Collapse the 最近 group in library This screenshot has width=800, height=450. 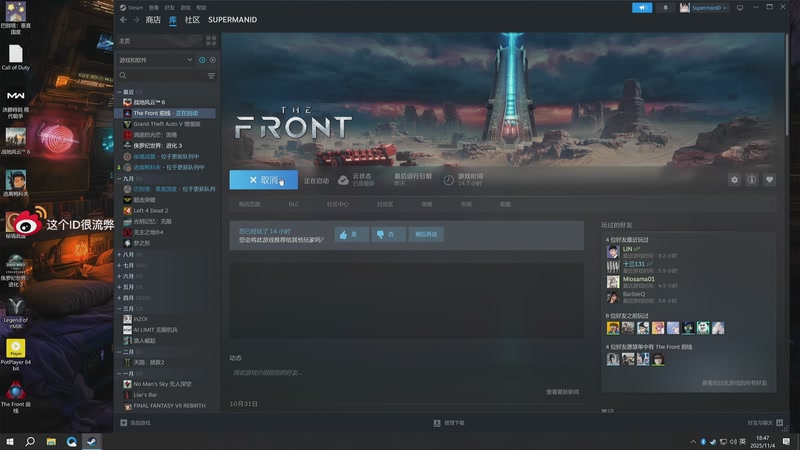click(x=119, y=92)
